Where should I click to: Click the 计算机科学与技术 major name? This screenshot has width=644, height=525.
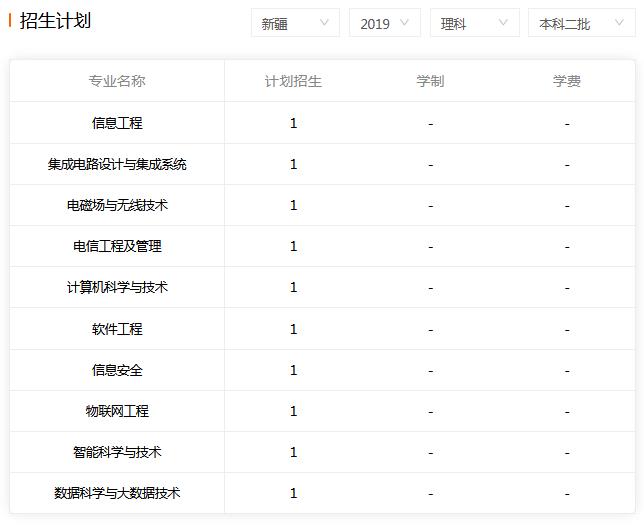[x=117, y=287]
